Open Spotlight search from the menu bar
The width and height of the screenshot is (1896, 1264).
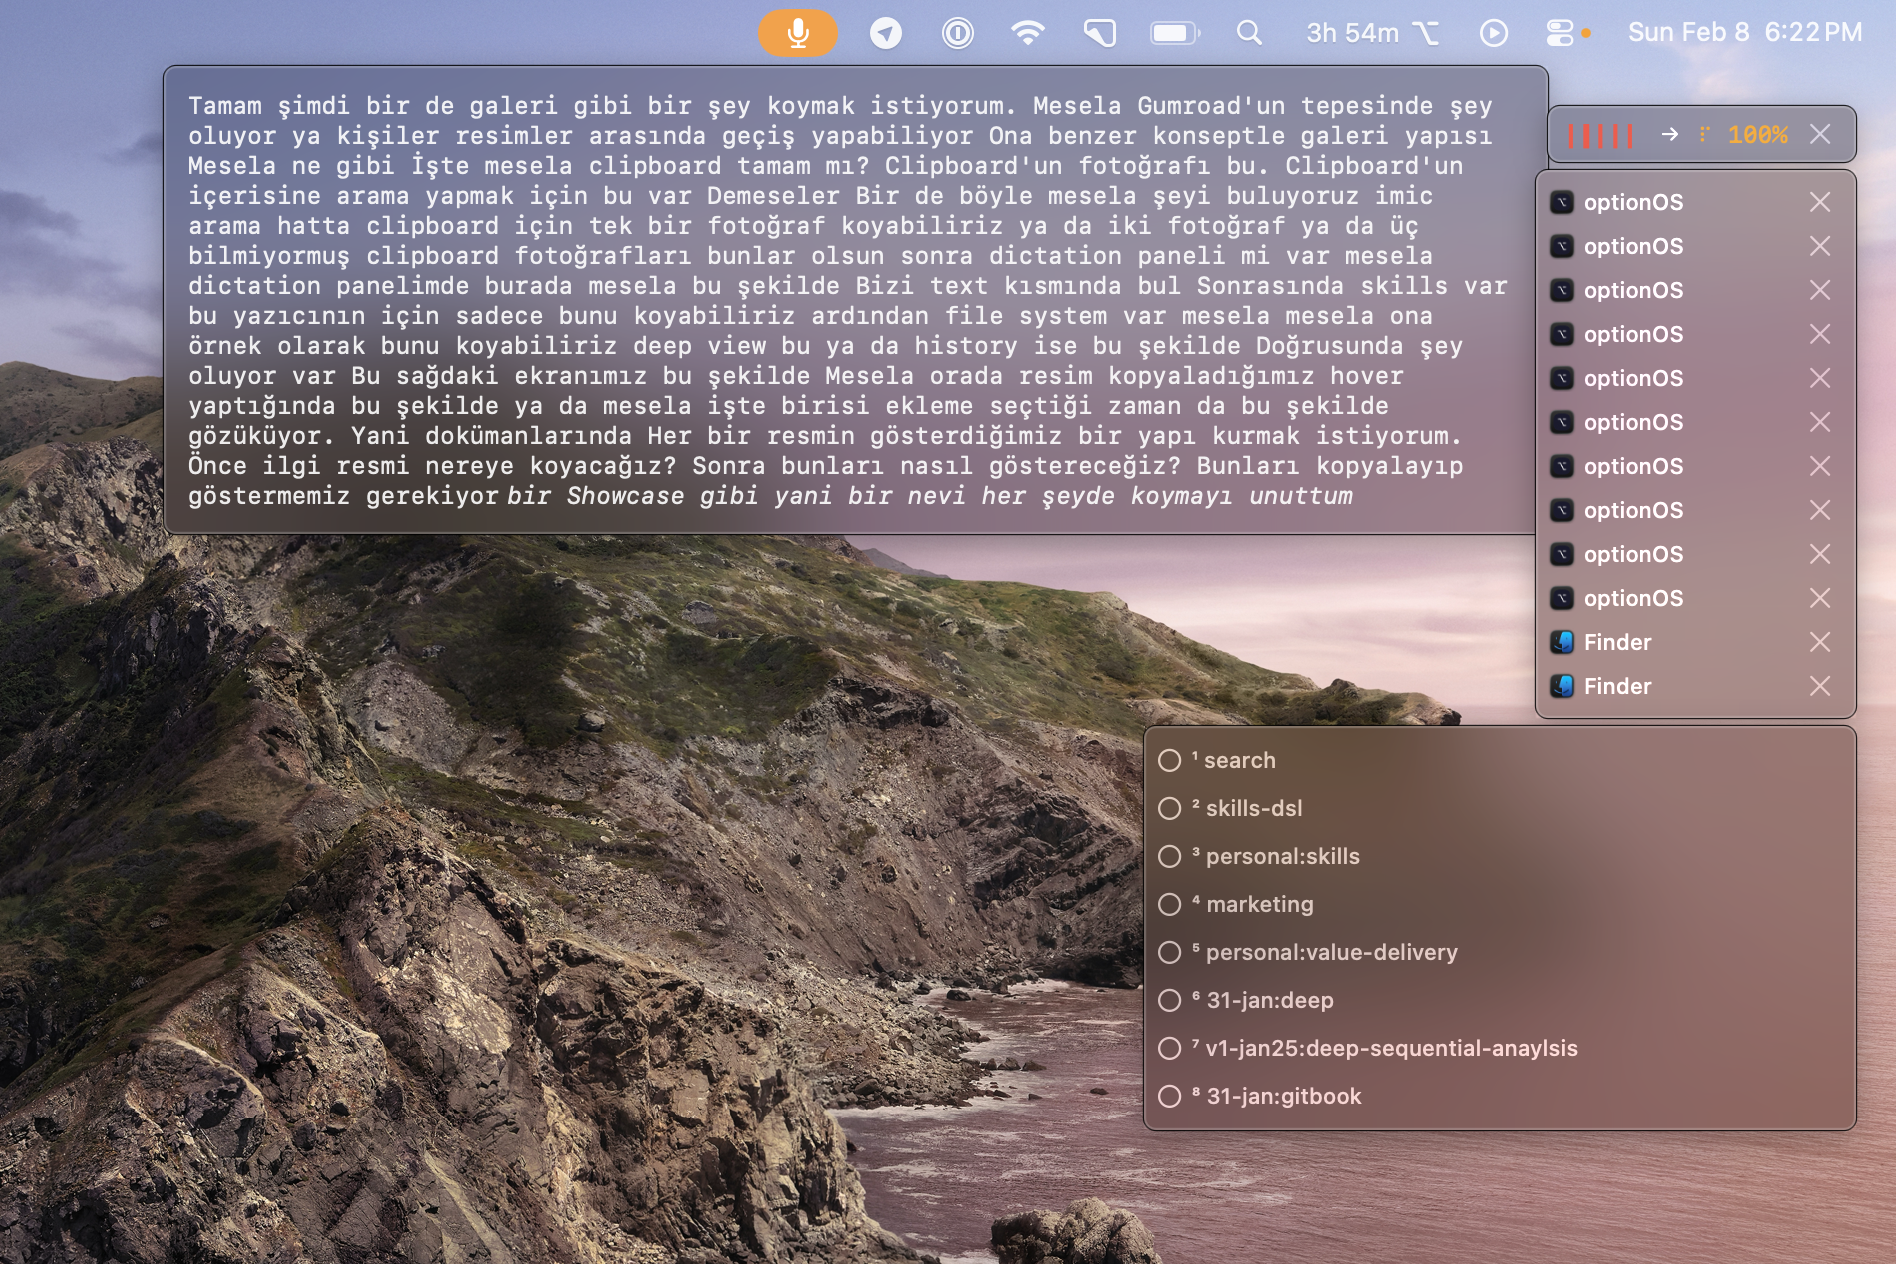point(1248,32)
